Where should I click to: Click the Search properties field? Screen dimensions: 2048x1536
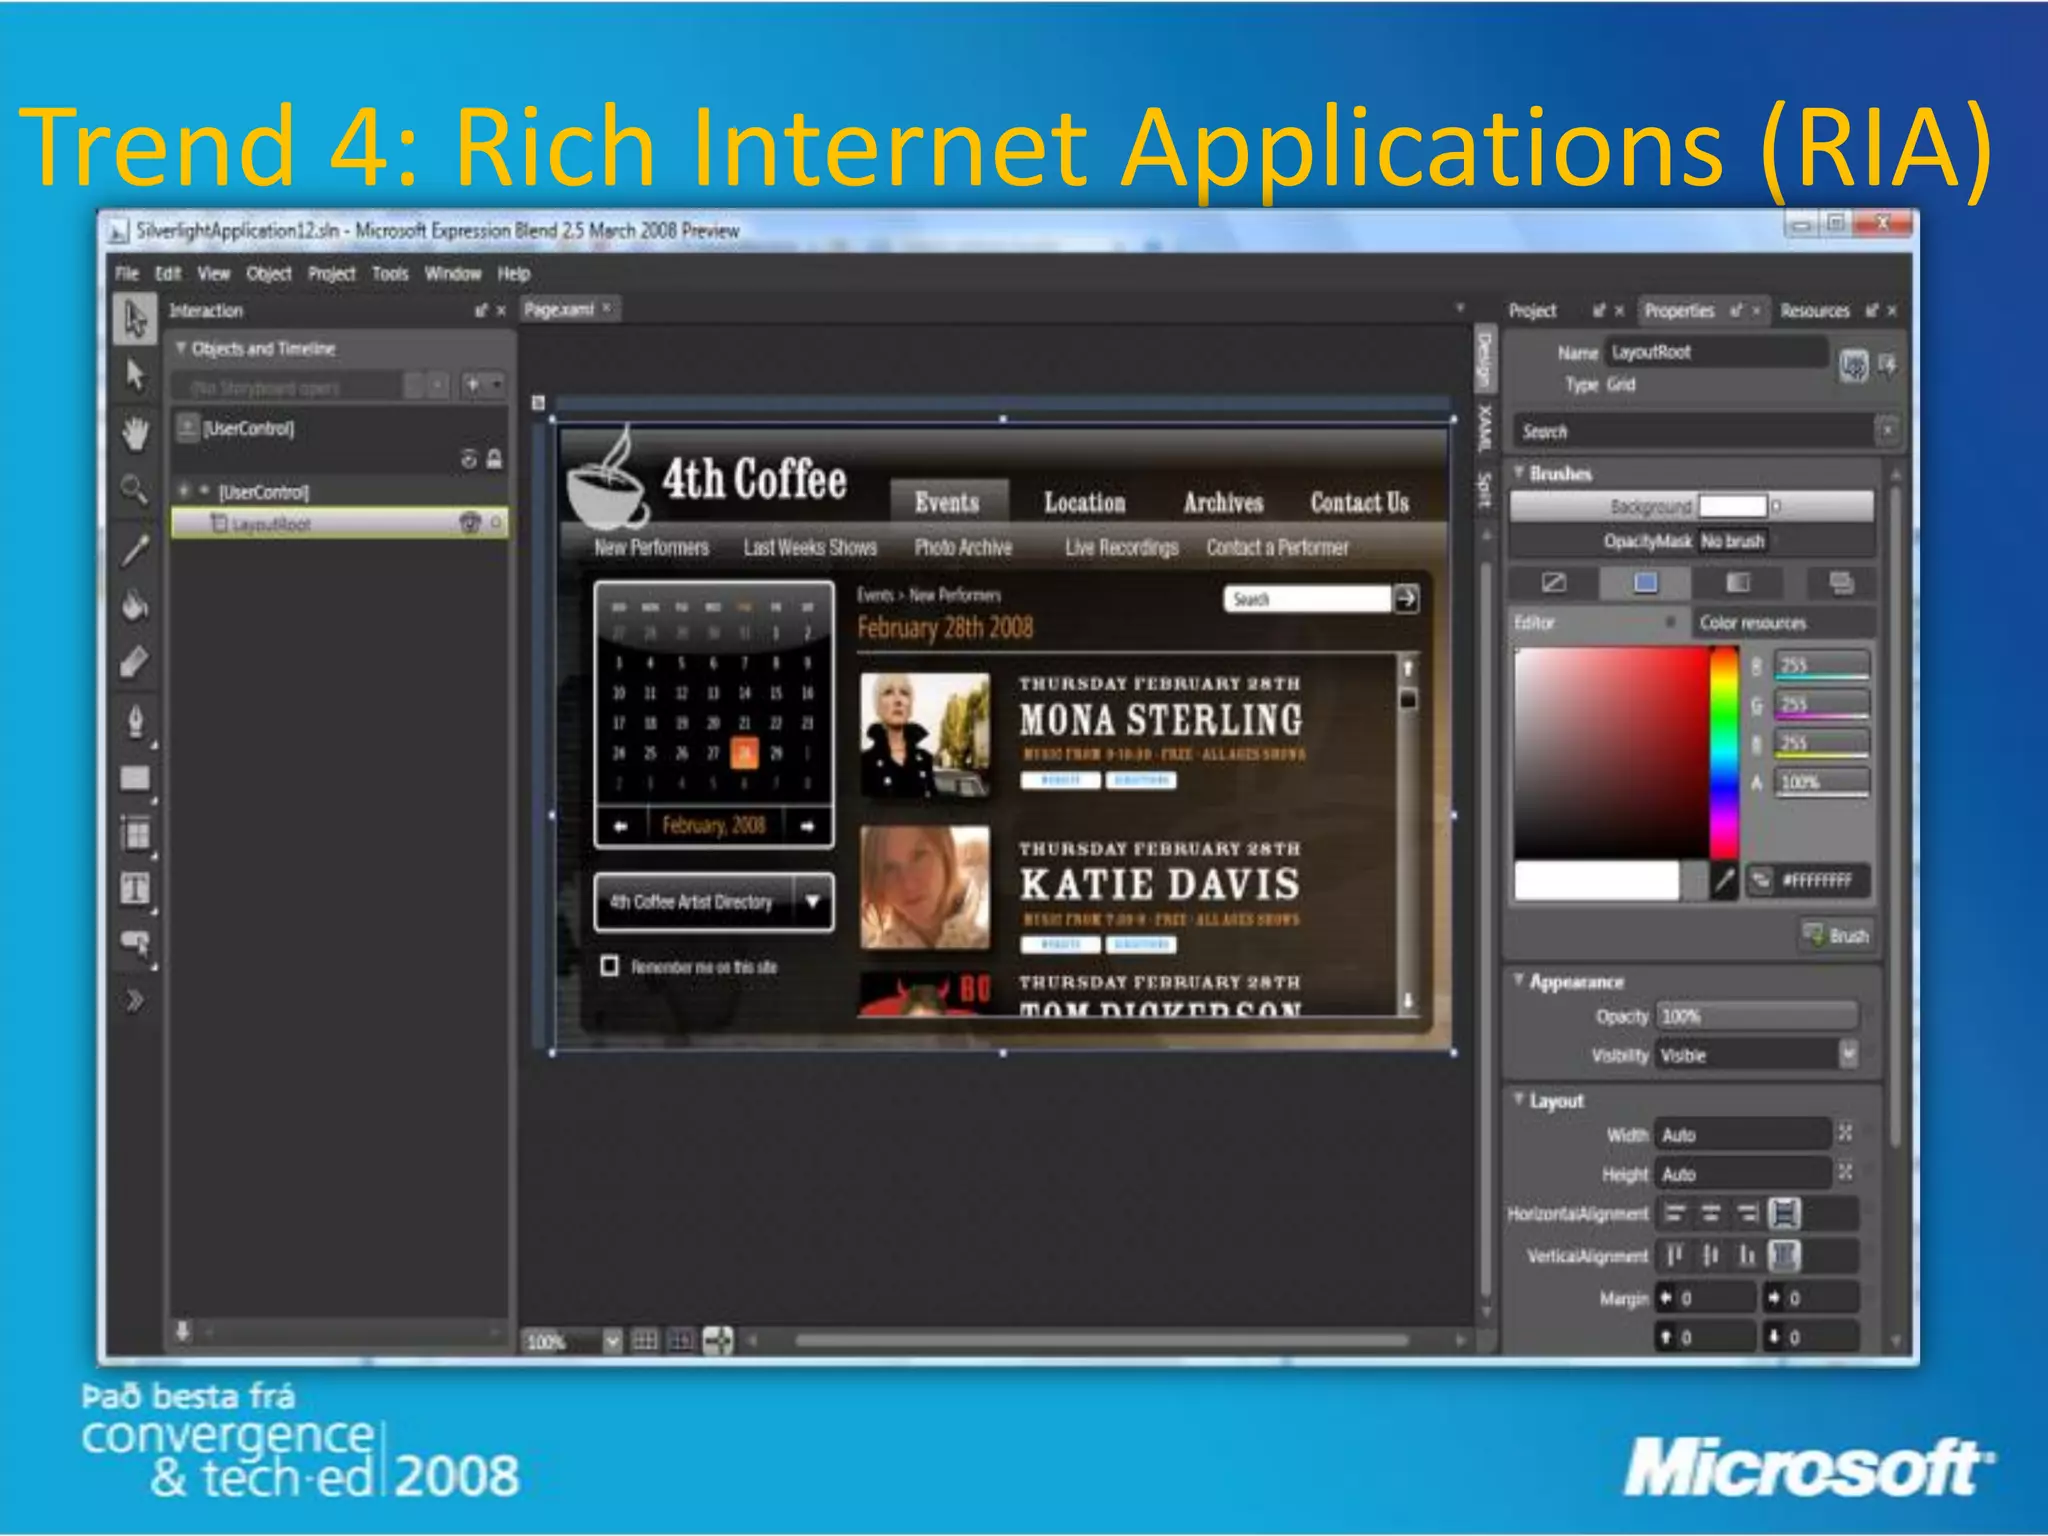[x=1694, y=431]
